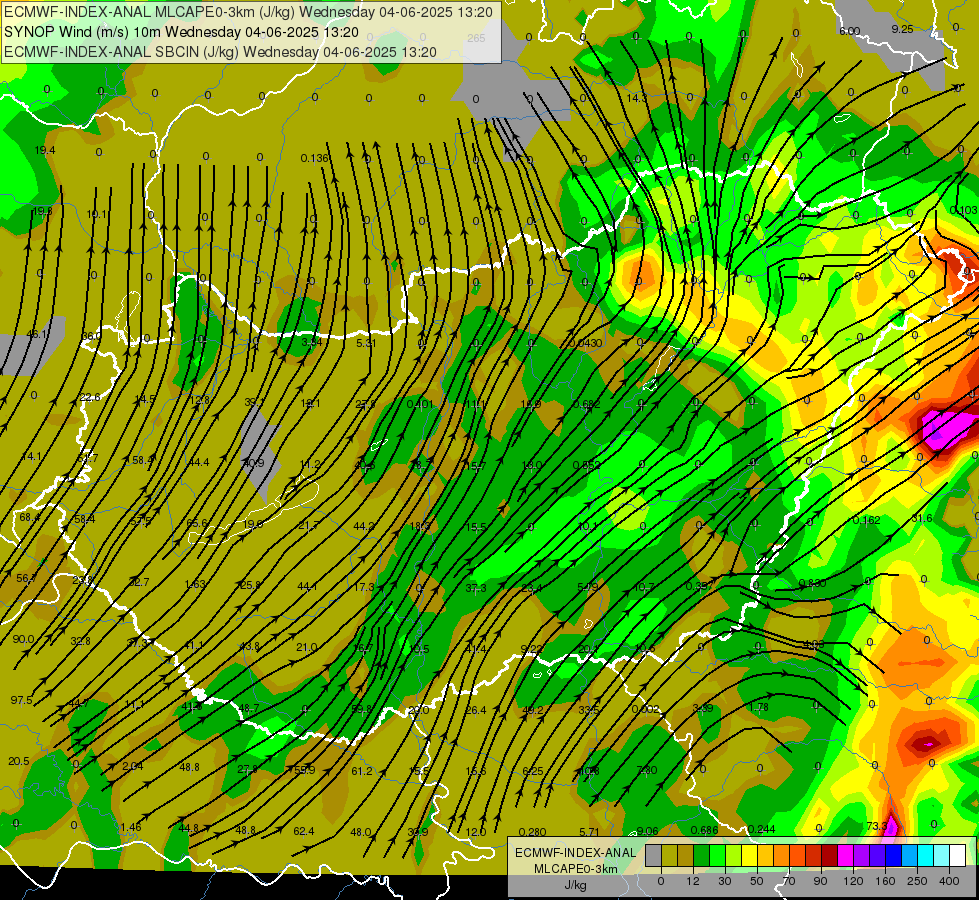Select the dark green legend swatch
The width and height of the screenshot is (979, 900).
click(x=702, y=855)
